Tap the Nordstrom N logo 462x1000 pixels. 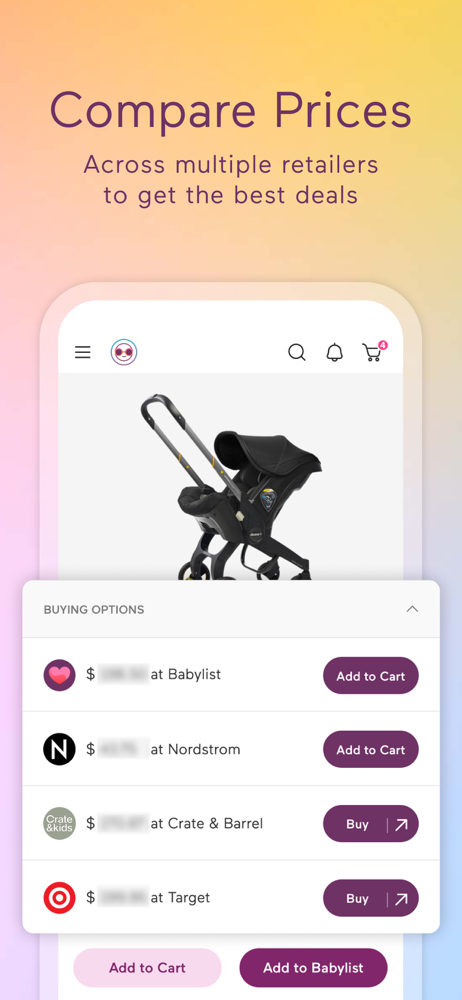59,749
